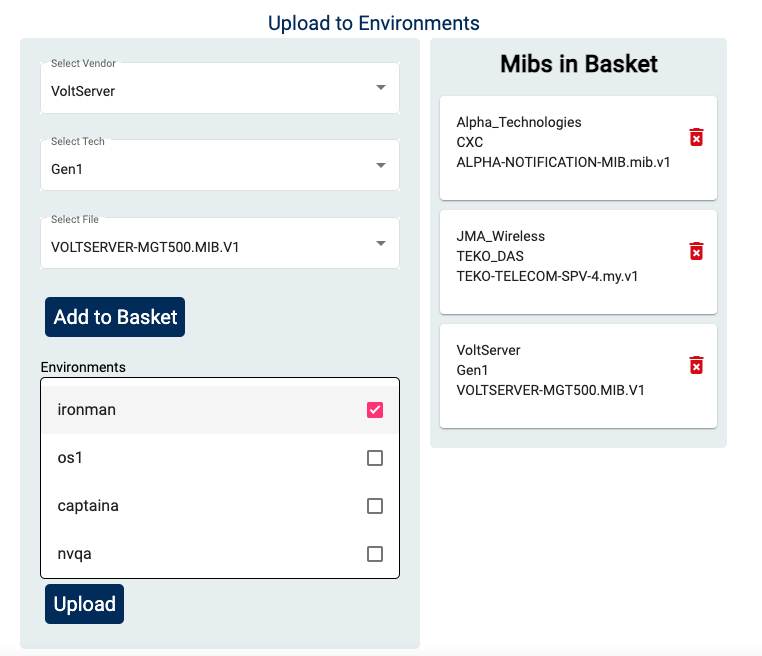The width and height of the screenshot is (762, 656).
Task: Click the nvqa environment name
Action: point(75,554)
